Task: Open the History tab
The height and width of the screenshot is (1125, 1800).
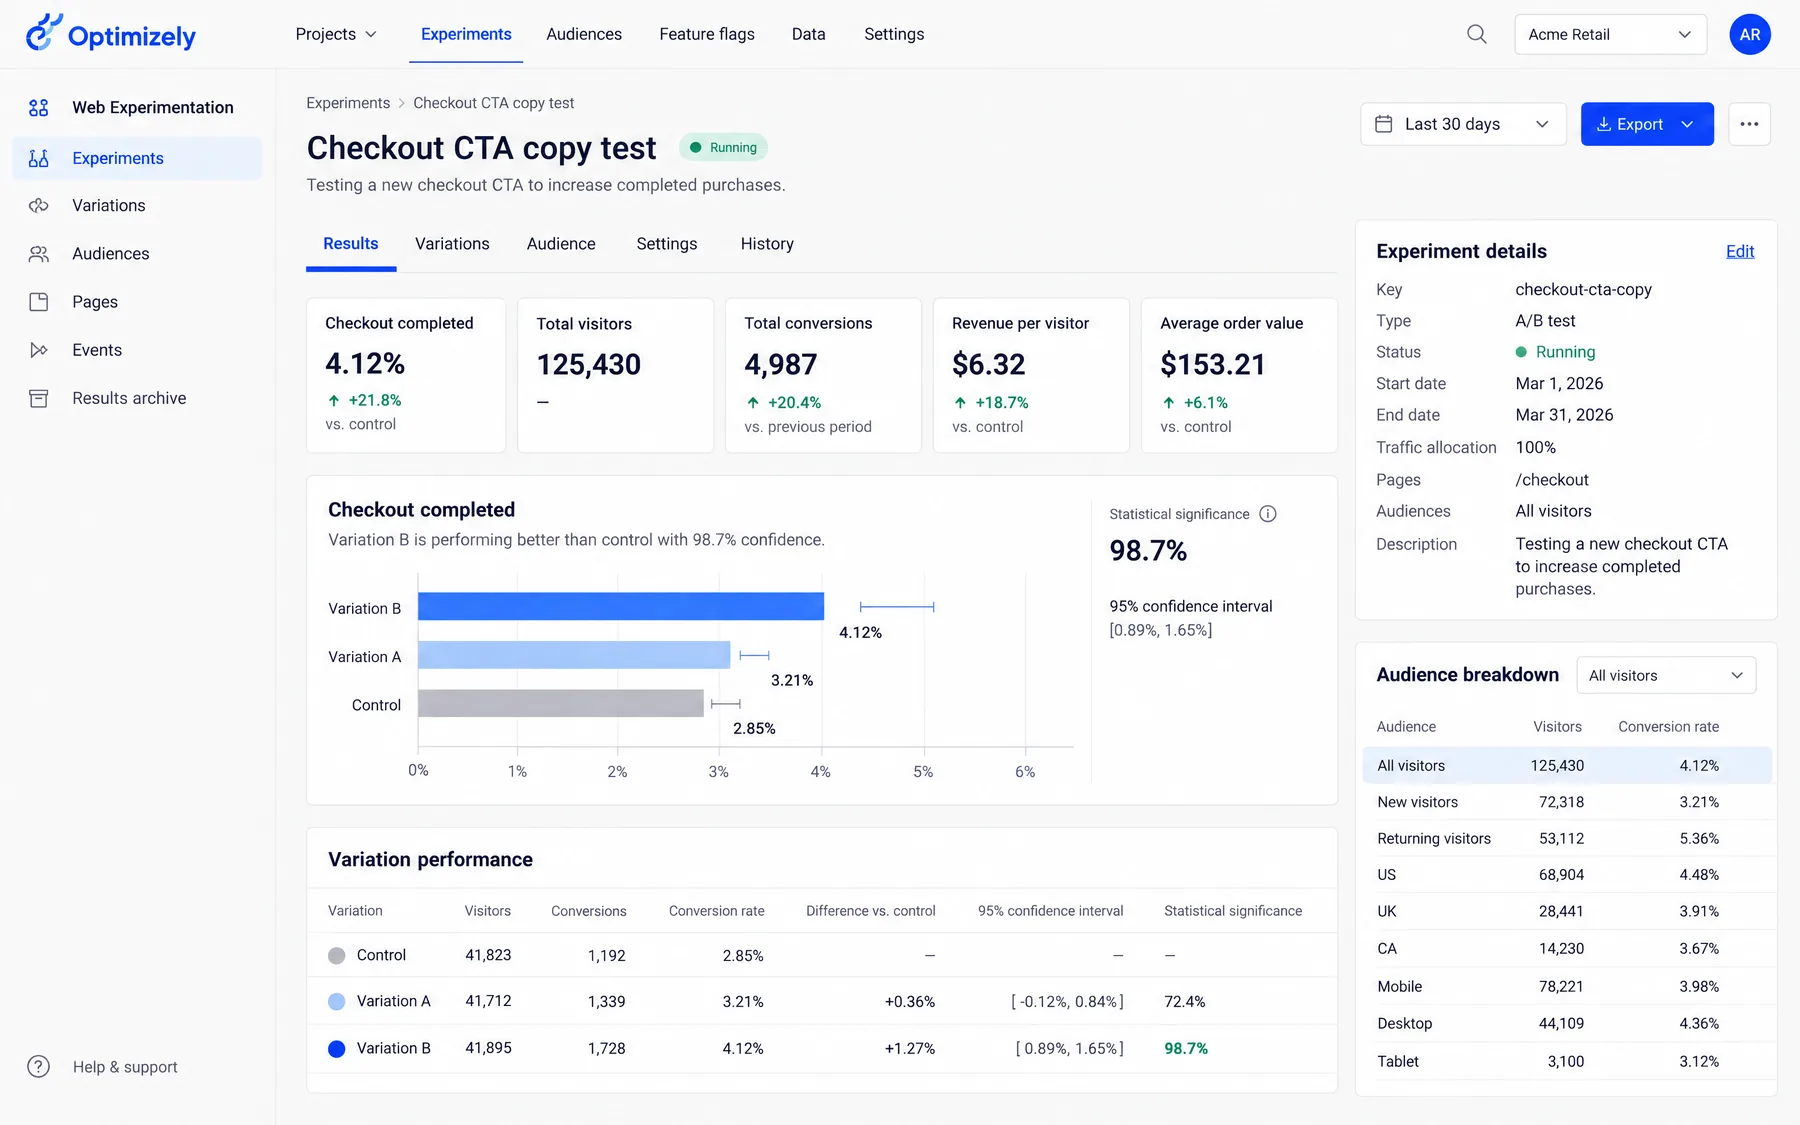Action: [x=767, y=244]
